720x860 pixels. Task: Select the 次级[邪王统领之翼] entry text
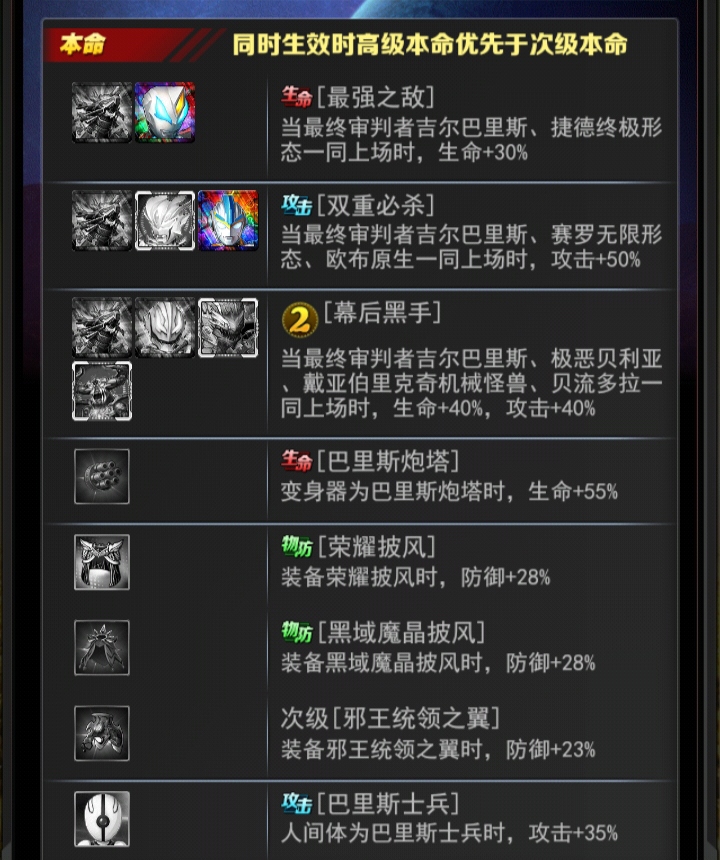pos(390,718)
